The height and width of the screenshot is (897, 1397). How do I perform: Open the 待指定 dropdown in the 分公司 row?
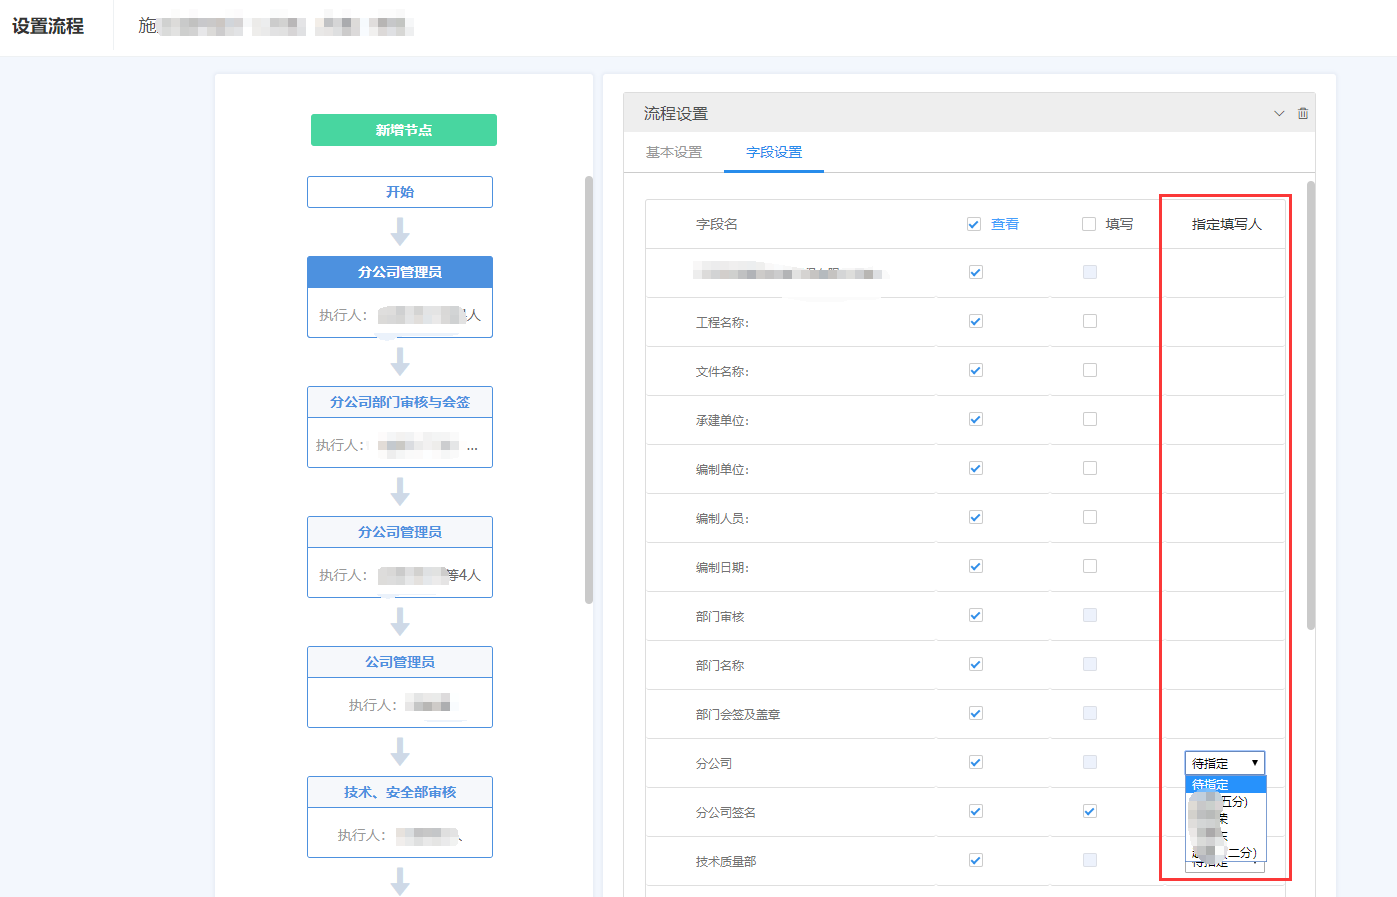pyautogui.click(x=1224, y=762)
